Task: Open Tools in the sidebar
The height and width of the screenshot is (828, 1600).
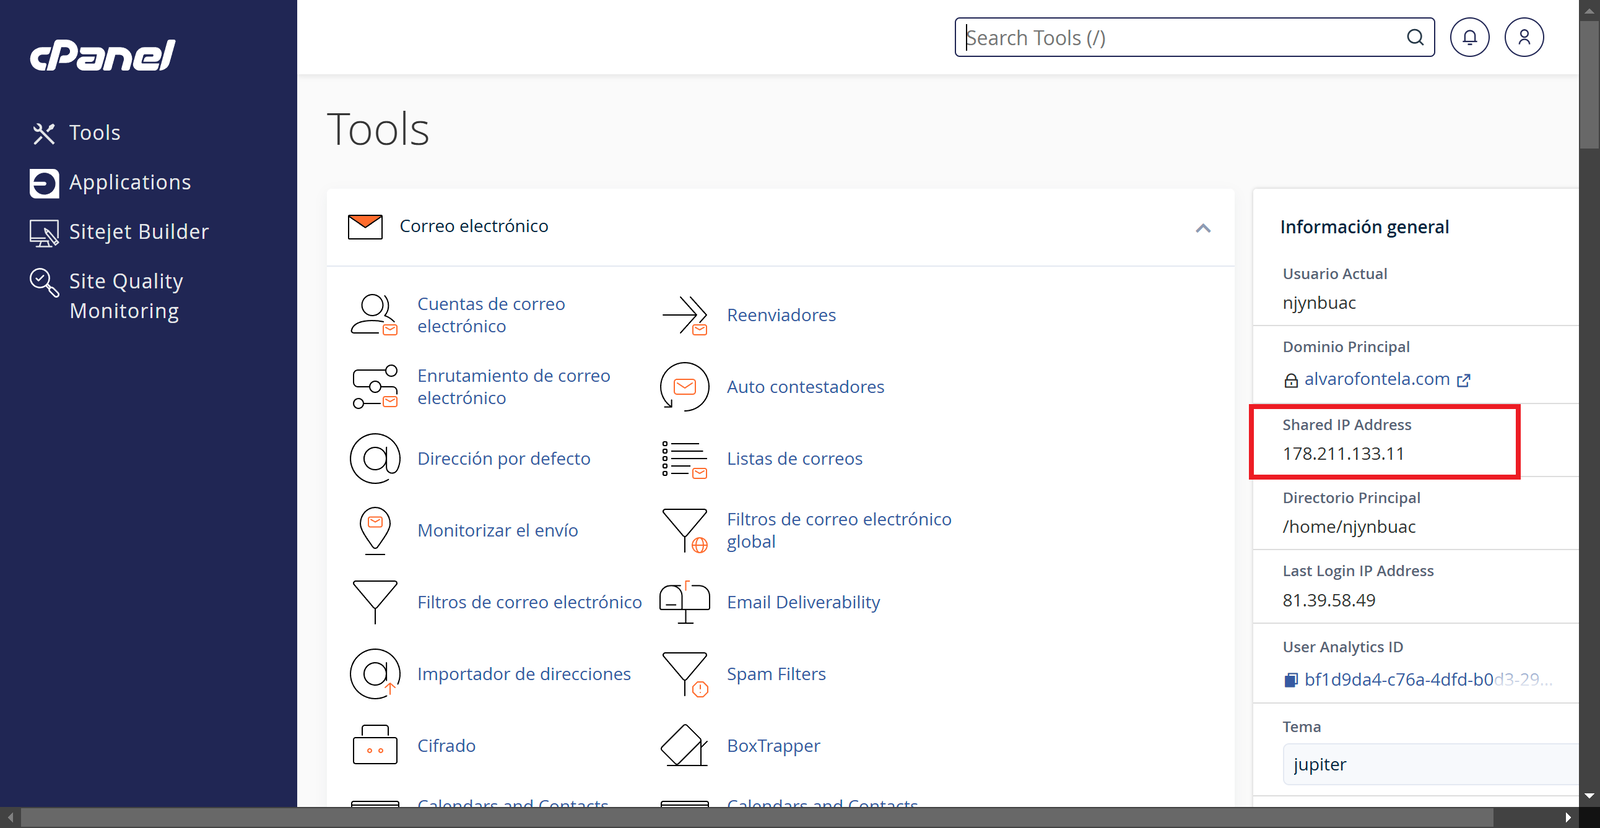Action: coord(94,133)
